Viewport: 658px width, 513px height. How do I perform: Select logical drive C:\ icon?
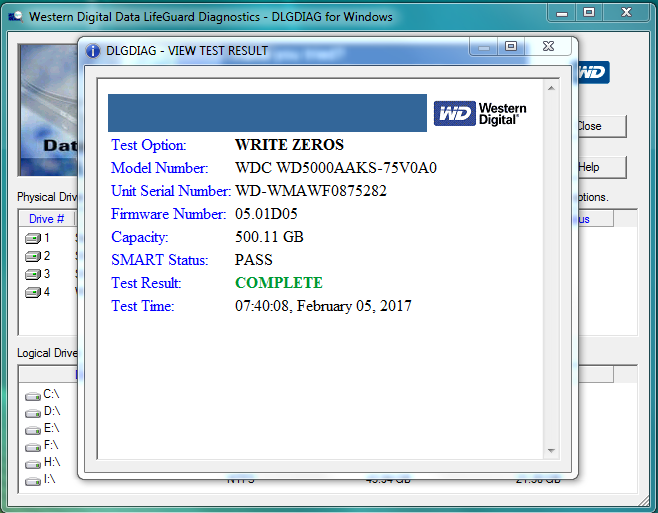[x=33, y=396]
